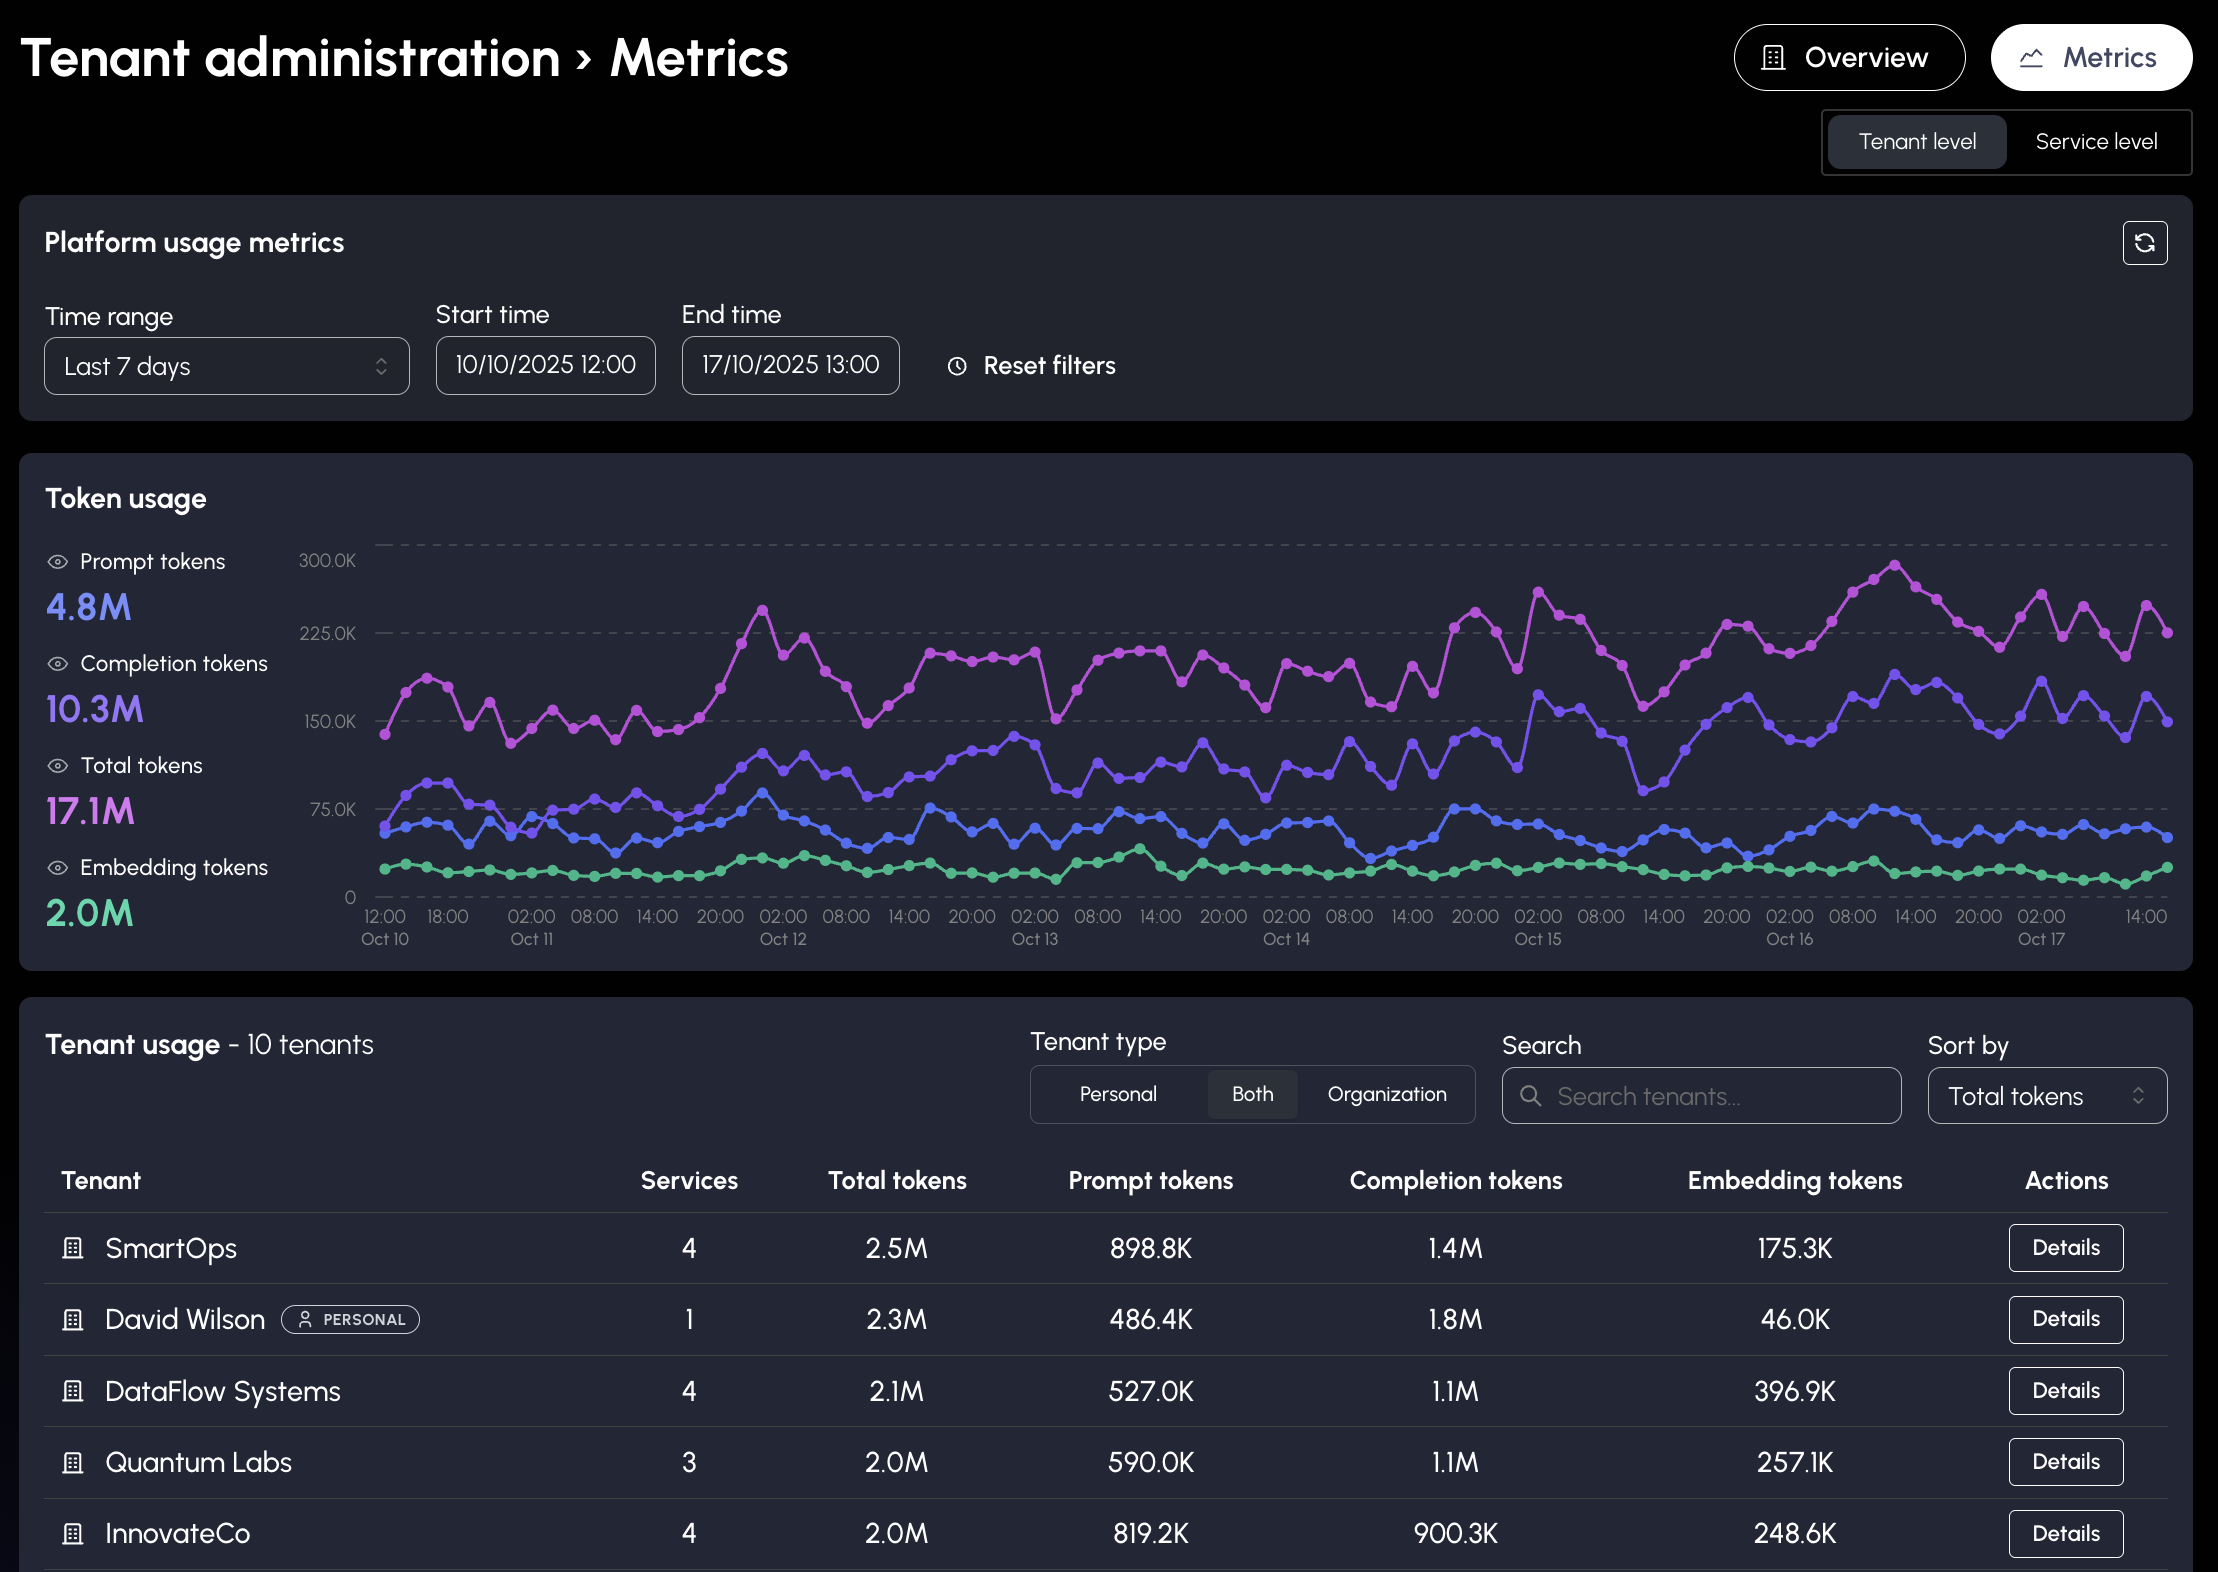Viewport: 2218px width, 1572px height.
Task: Click Tenant administration breadcrumb
Action: click(290, 58)
